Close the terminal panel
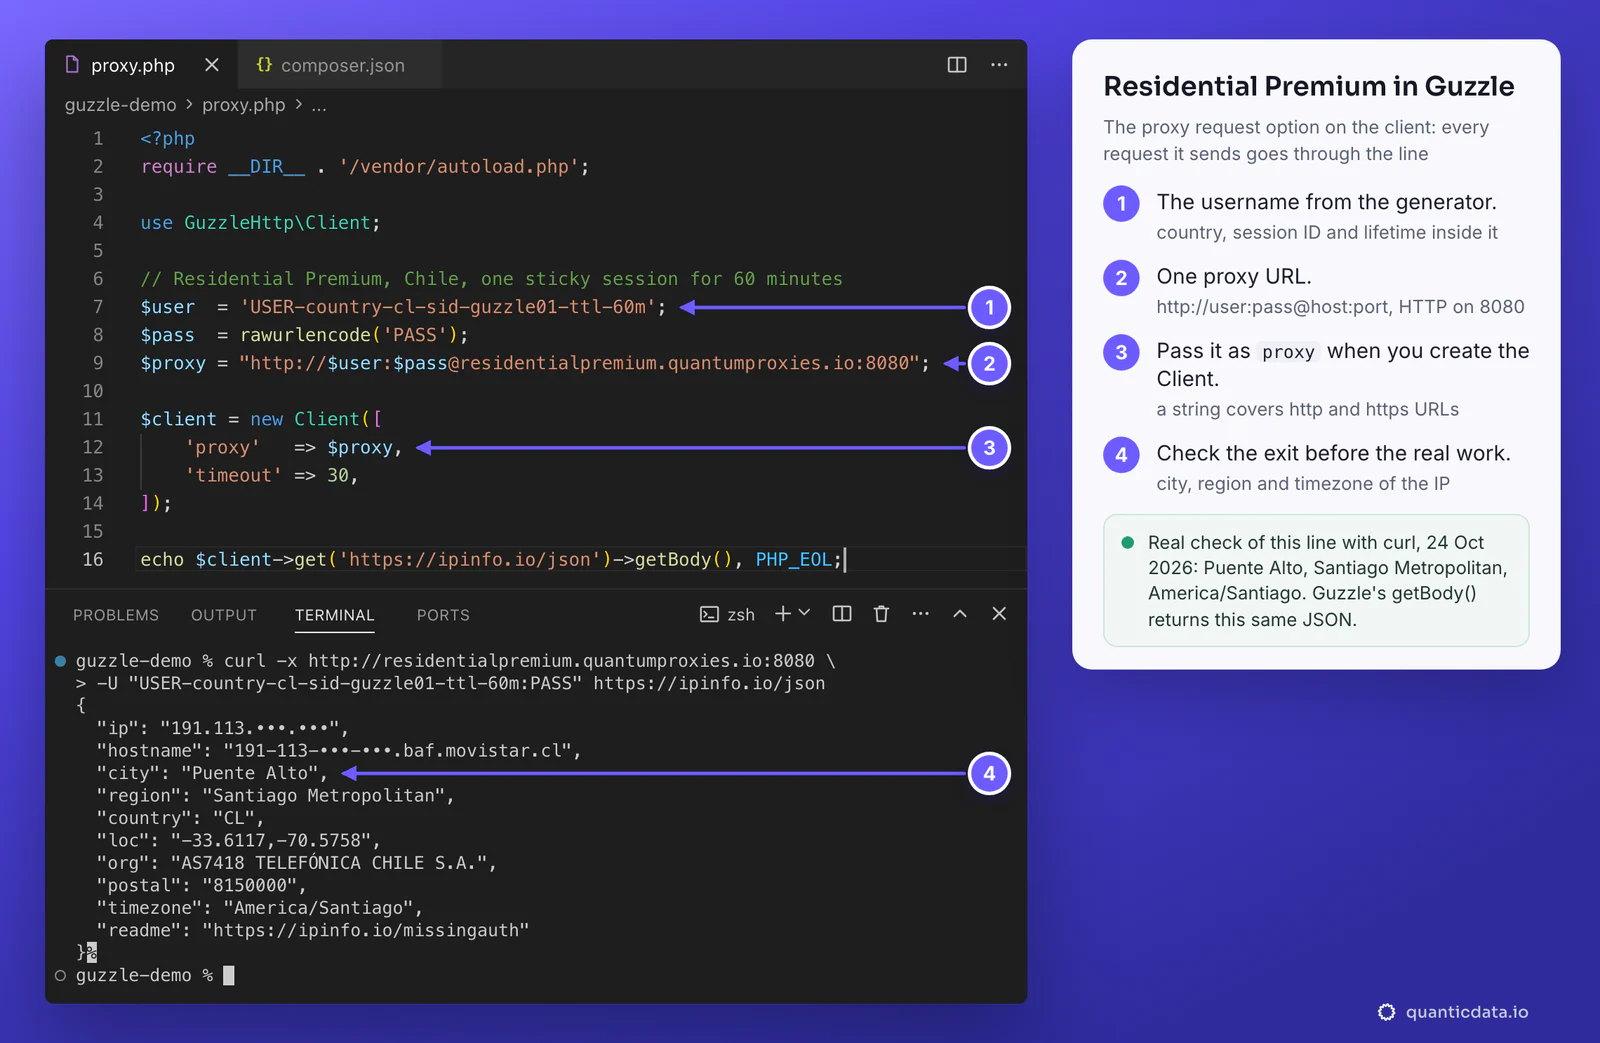Viewport: 1600px width, 1043px height. (x=999, y=614)
